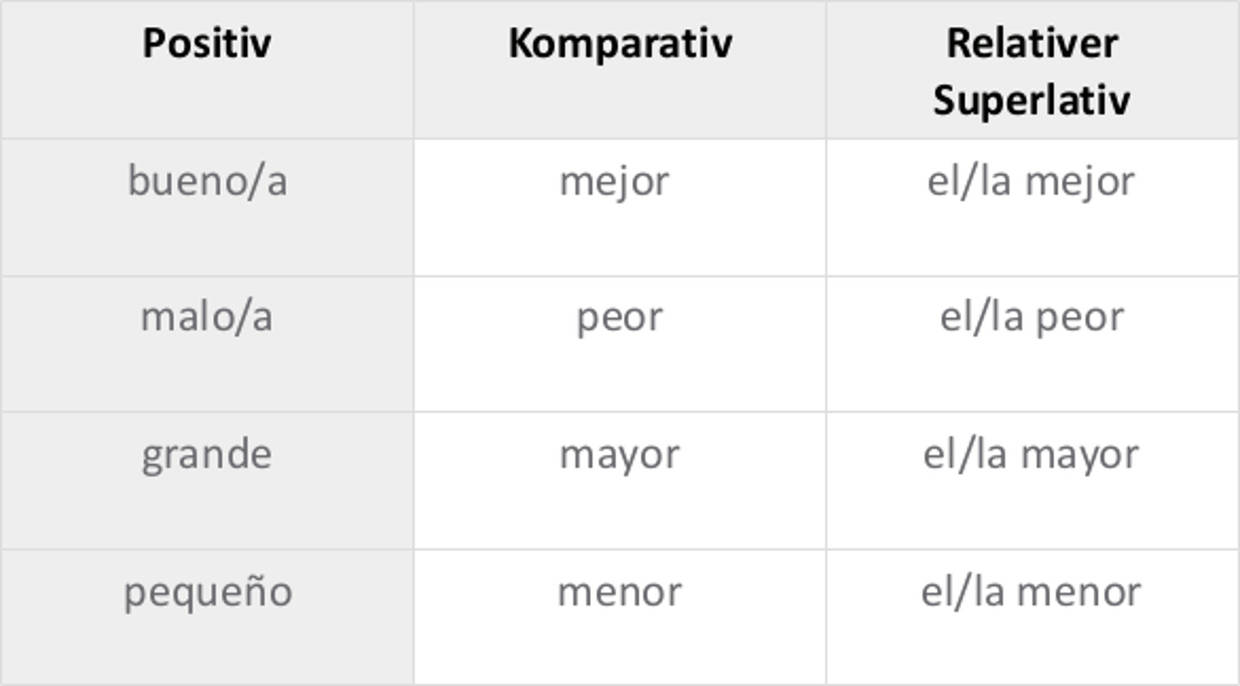Select 'mejor' in the Komparativ column
Image resolution: width=1240 pixels, height=686 pixels.
[614, 182]
